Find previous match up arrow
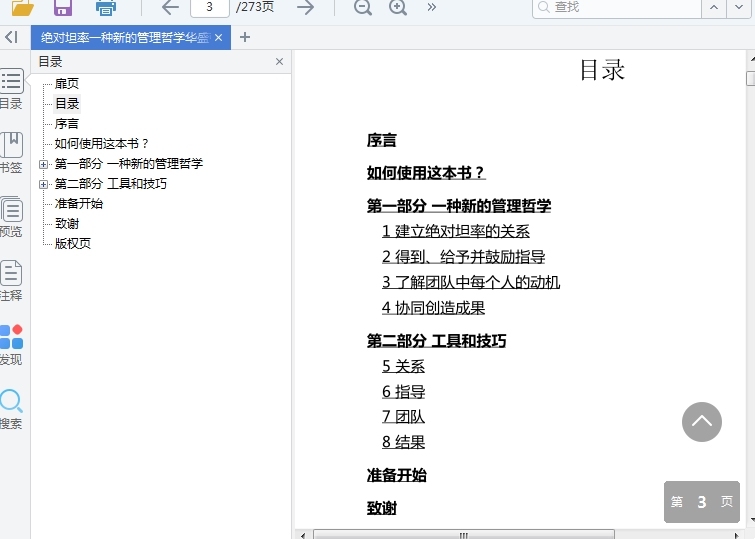The height and width of the screenshot is (539, 755). 714,8
